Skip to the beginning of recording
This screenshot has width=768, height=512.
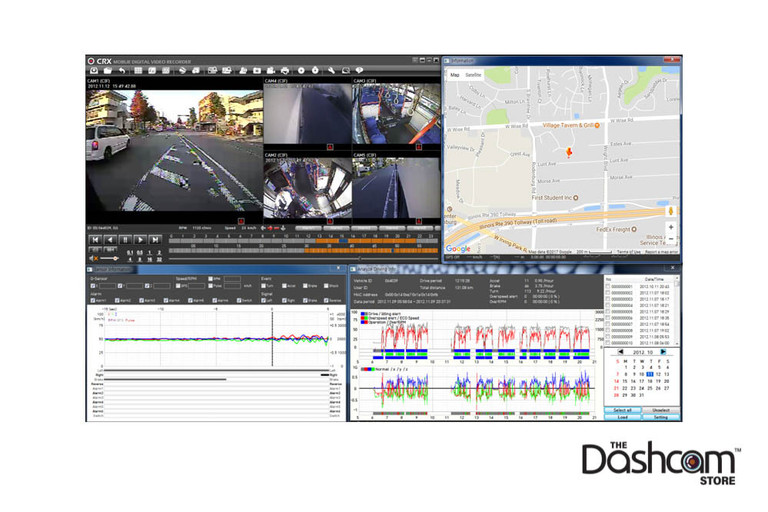pos(95,240)
